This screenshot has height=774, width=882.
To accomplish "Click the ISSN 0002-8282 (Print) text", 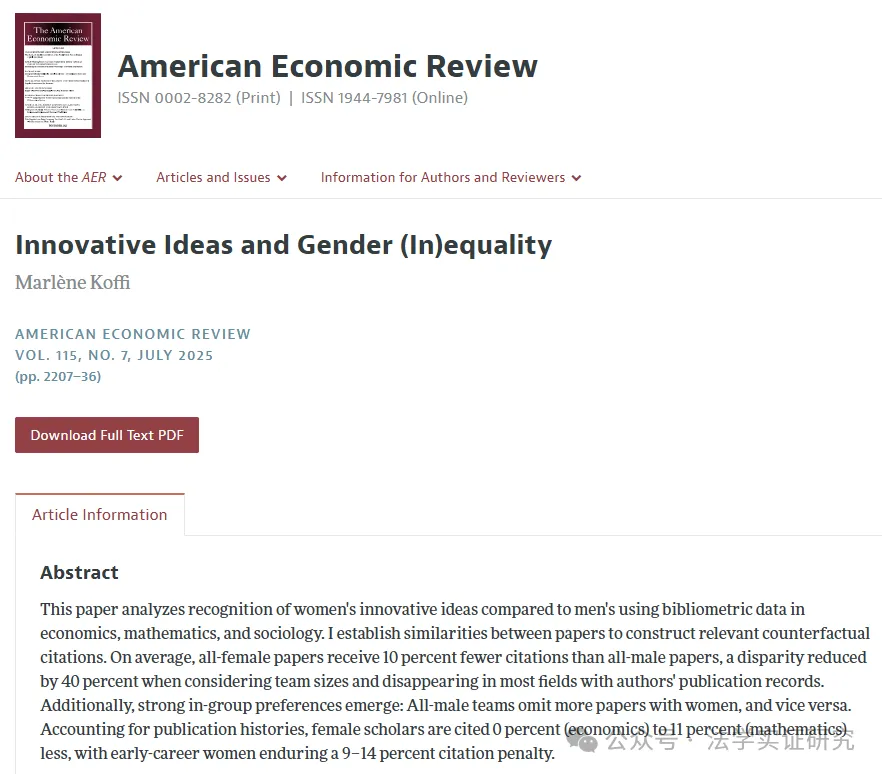I will tap(199, 98).
